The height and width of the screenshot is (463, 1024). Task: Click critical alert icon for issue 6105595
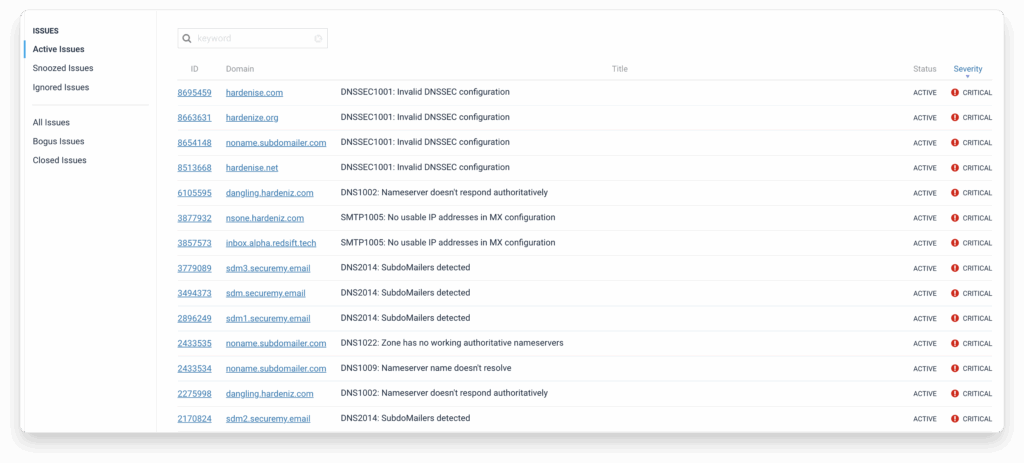coord(955,193)
